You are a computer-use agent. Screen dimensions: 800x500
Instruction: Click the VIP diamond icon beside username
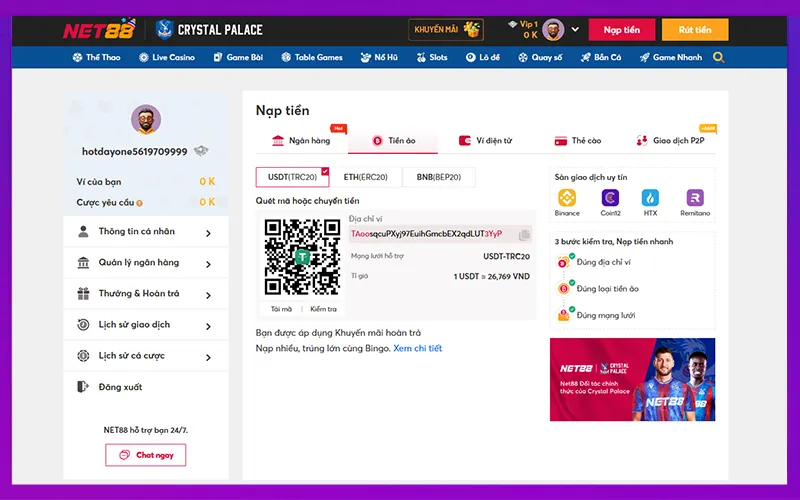[x=201, y=151]
